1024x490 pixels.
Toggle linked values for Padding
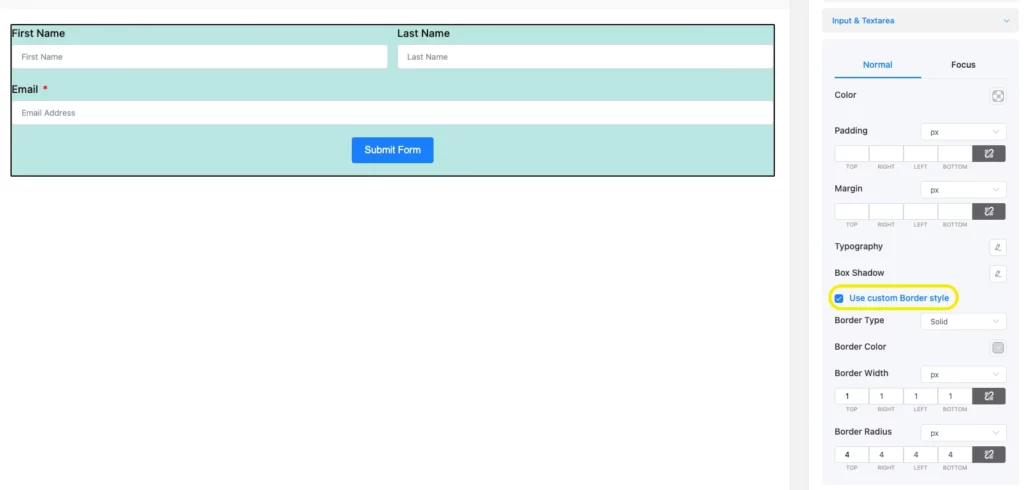tap(989, 154)
